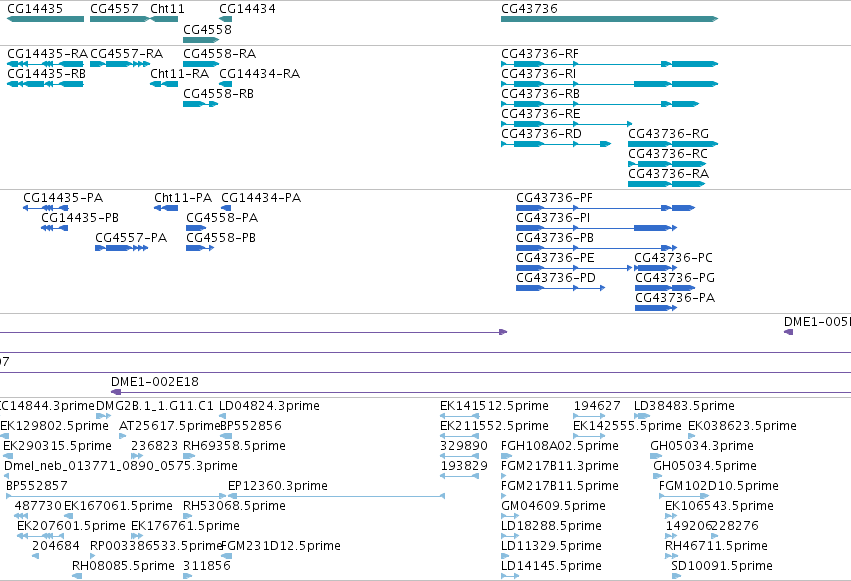Click protein CG14435-PA label

(63, 197)
